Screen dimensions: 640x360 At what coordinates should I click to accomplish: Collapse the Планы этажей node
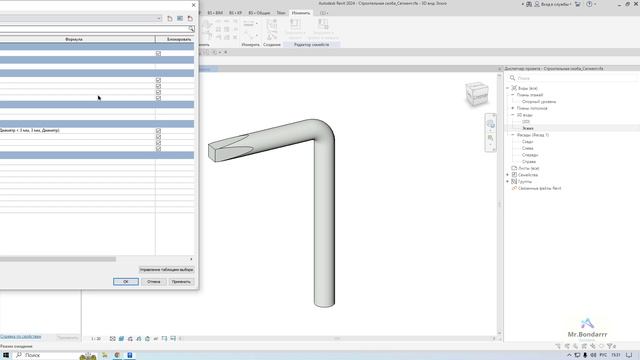click(x=513, y=95)
